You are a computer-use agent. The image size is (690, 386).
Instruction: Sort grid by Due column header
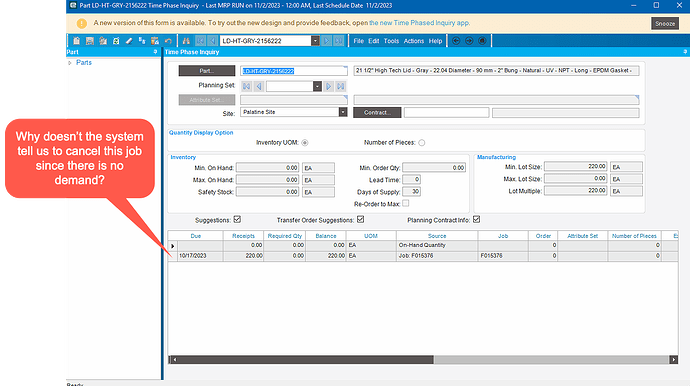pyautogui.click(x=195, y=236)
